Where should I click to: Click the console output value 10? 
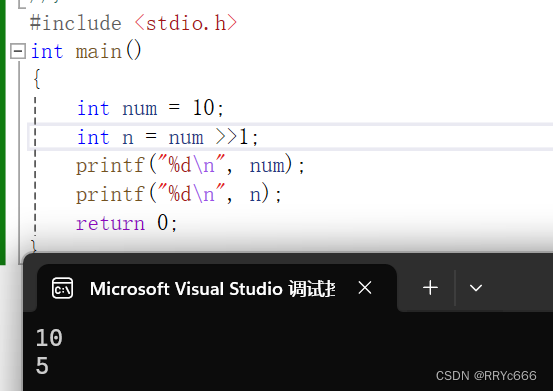[49, 338]
